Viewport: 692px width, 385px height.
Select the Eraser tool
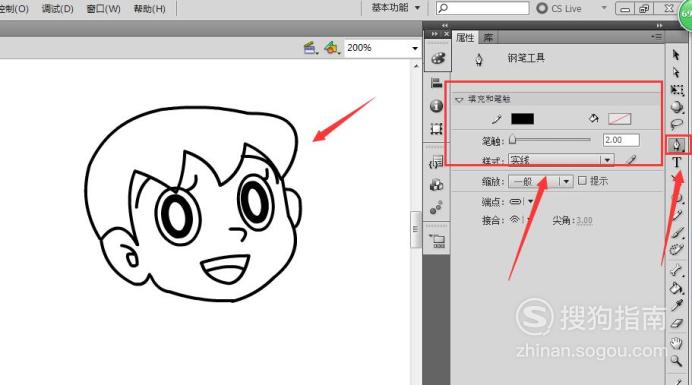tap(677, 324)
